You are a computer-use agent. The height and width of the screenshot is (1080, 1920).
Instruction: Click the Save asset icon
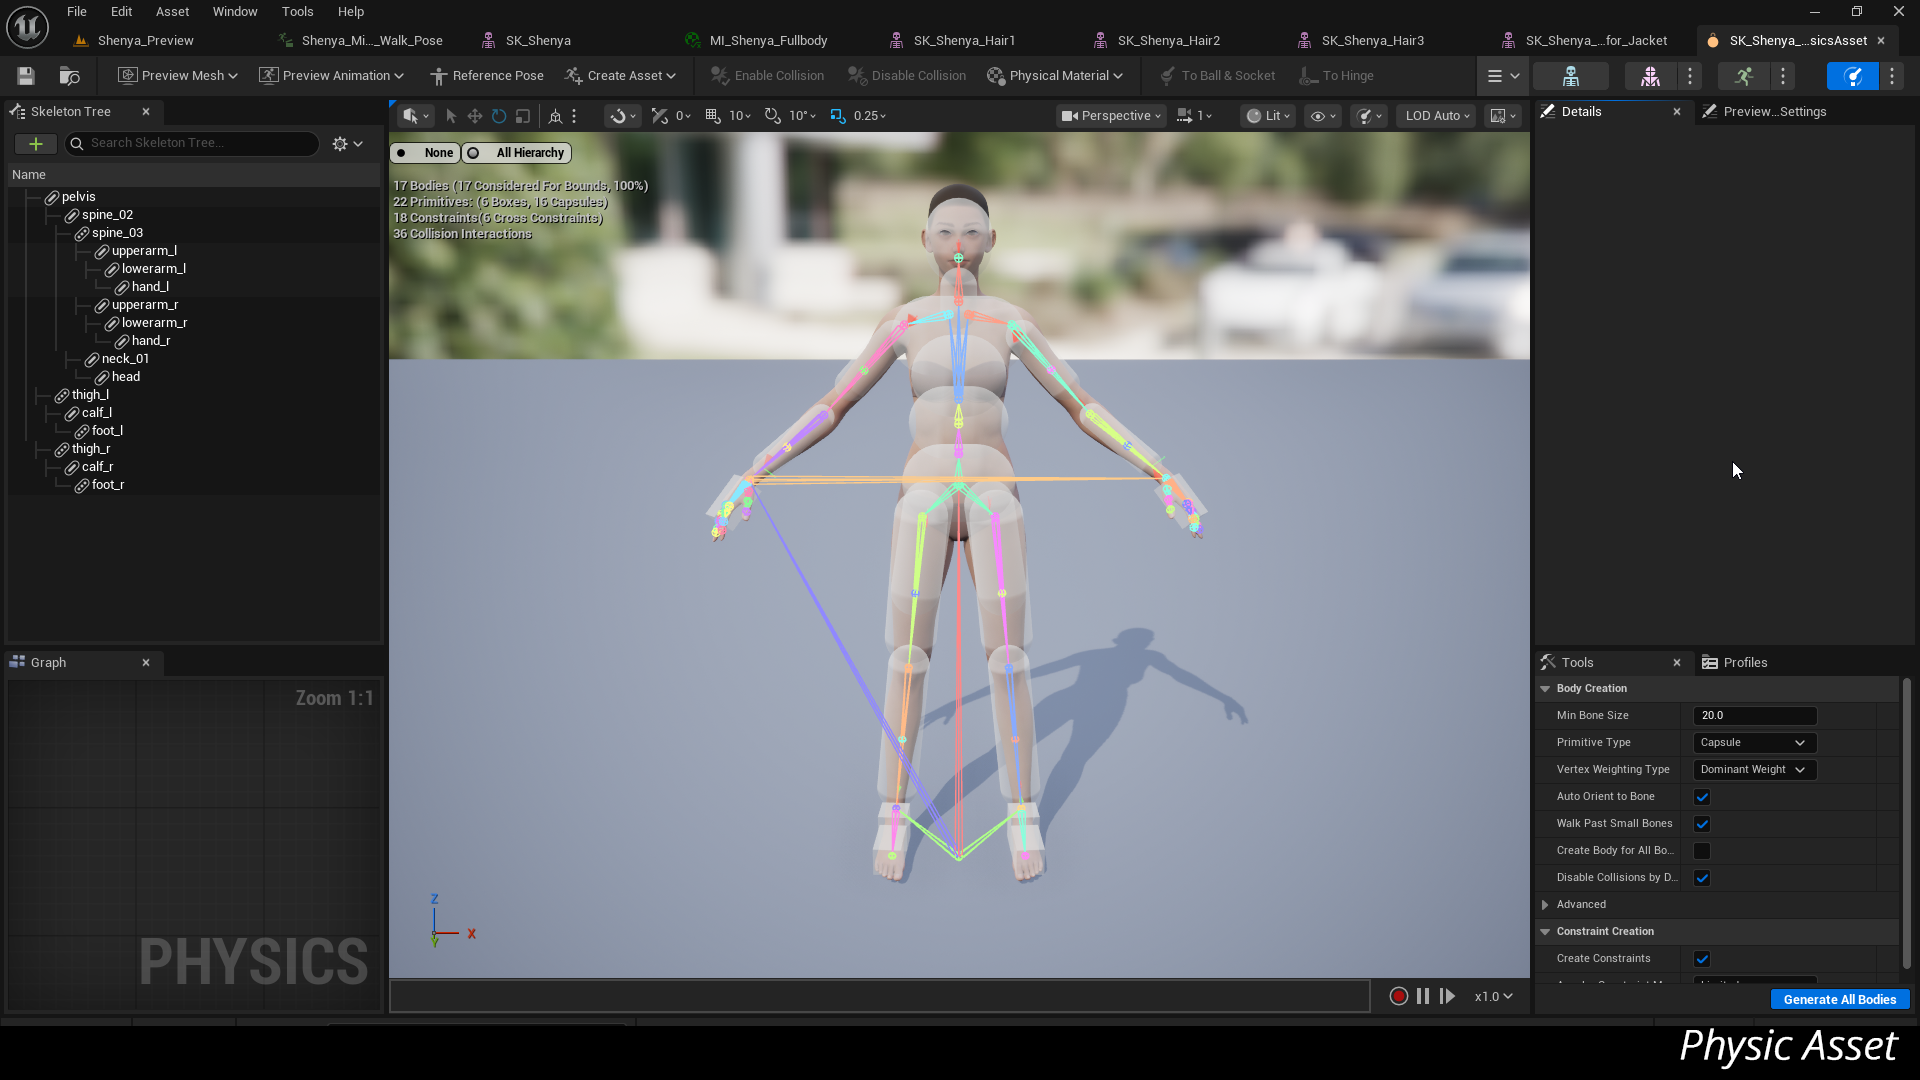(26, 76)
